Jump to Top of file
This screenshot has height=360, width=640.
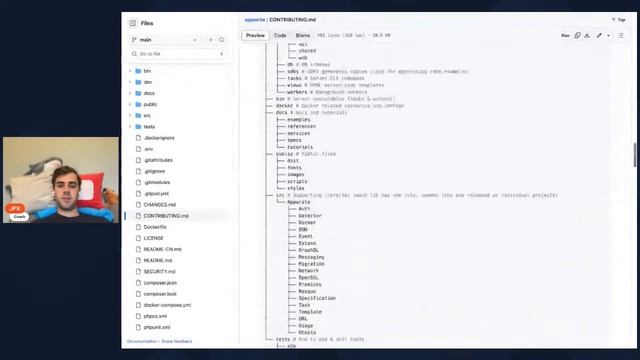click(619, 20)
